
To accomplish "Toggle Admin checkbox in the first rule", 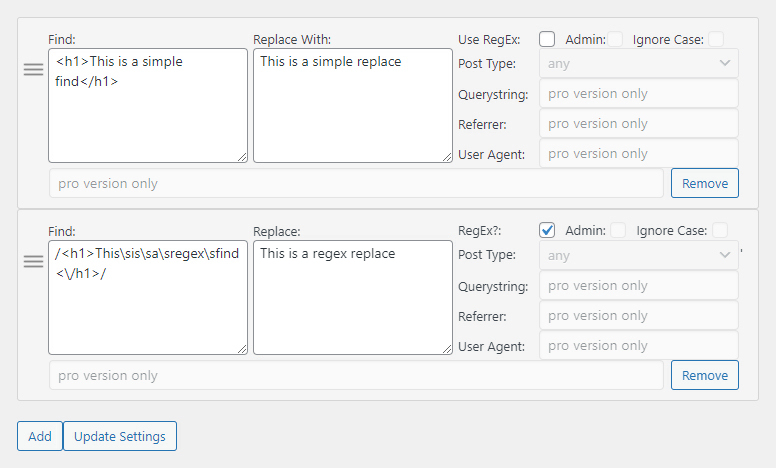I will pos(615,39).
